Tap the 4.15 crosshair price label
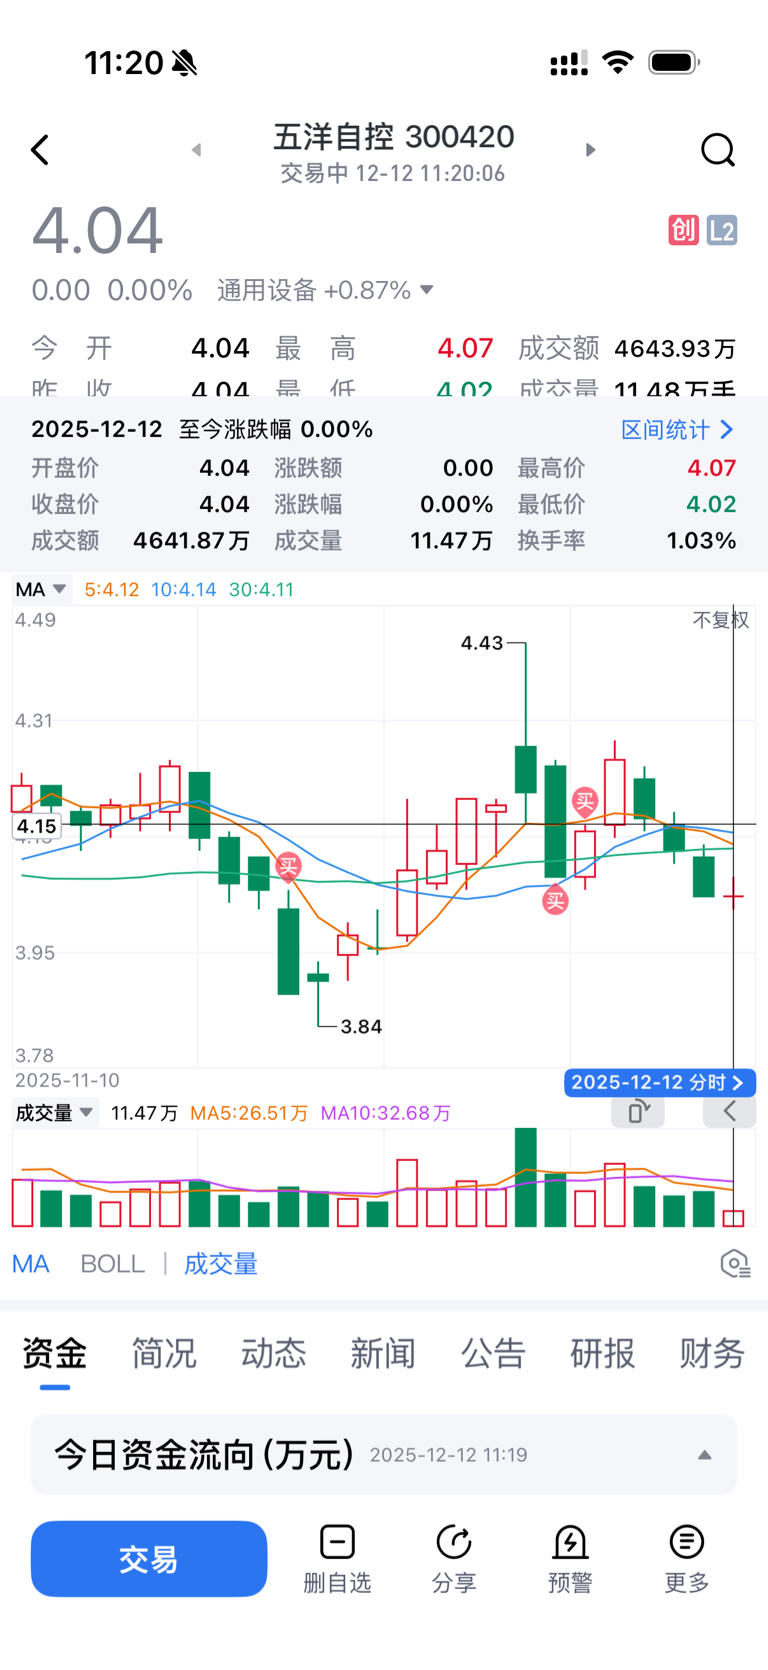This screenshot has width=768, height=1670. tap(37, 826)
